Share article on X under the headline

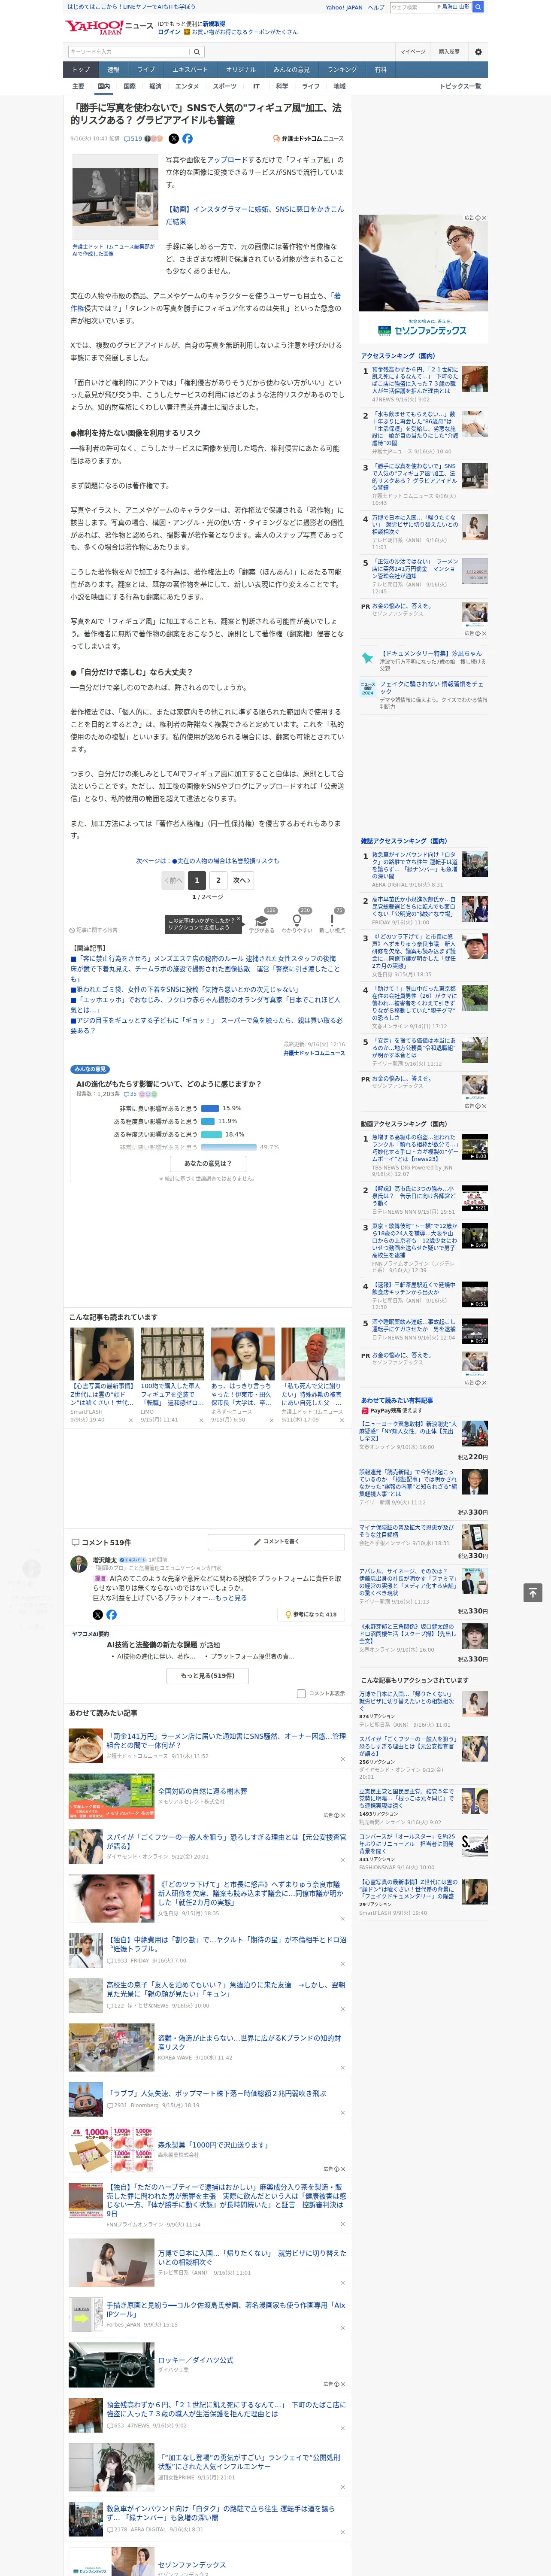[x=173, y=139]
